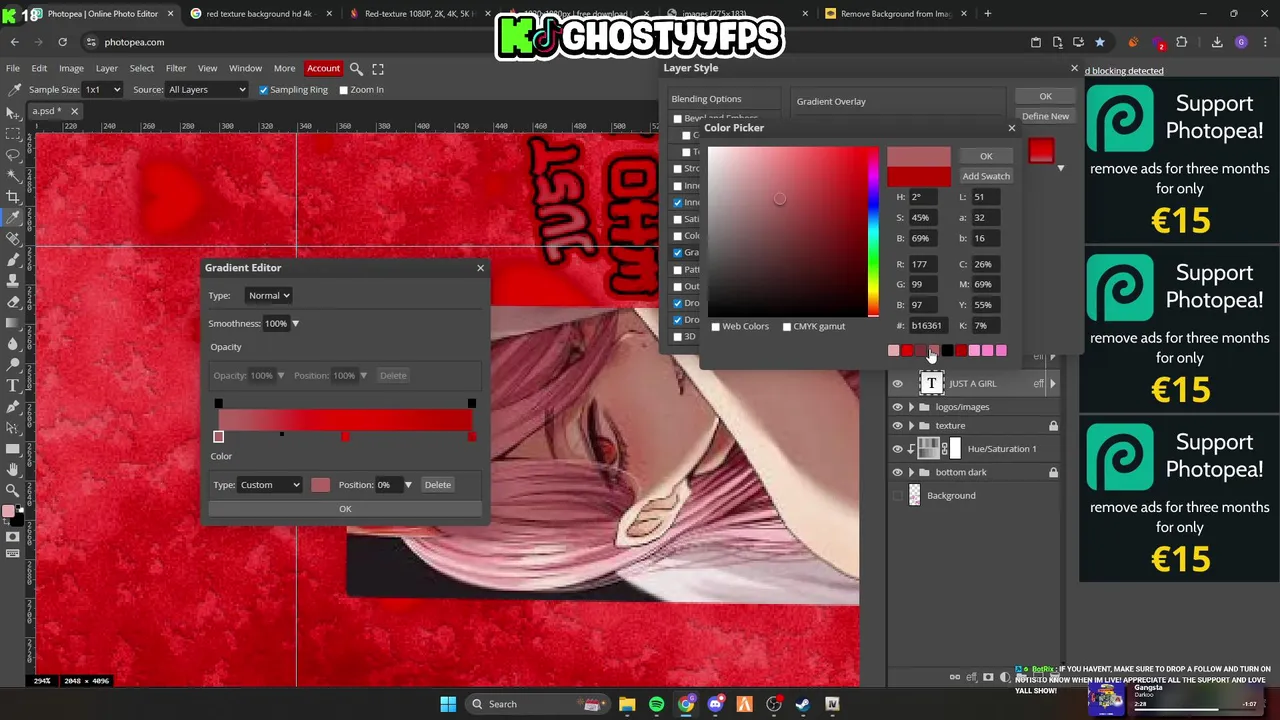Open gradient Type Normal dropdown

tap(268, 296)
